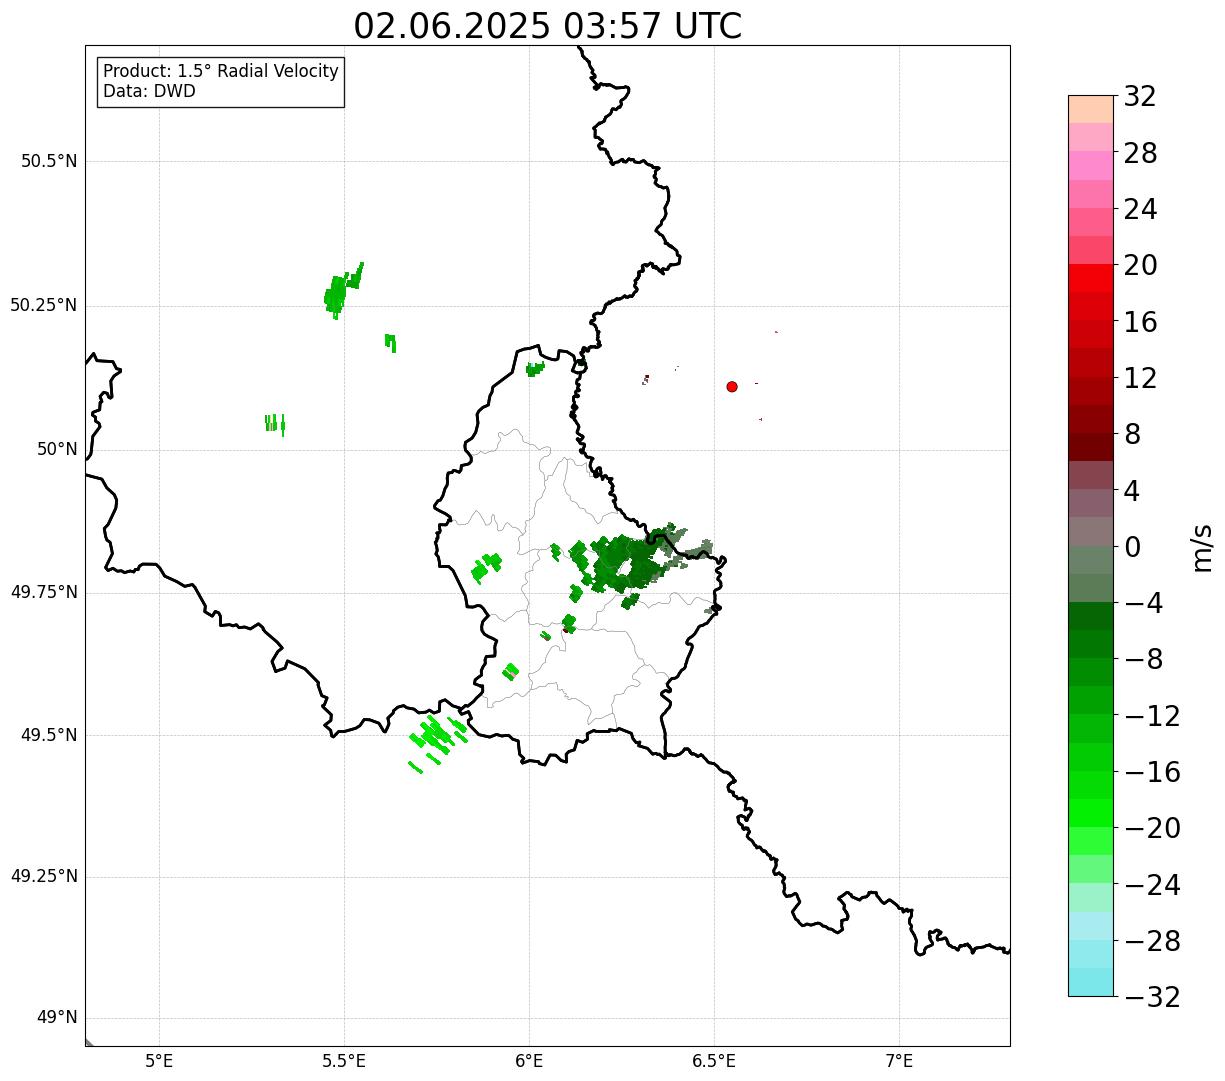This screenshot has width=1225, height=1081.
Task: Click the 50°N latitude label
Action: [57, 449]
